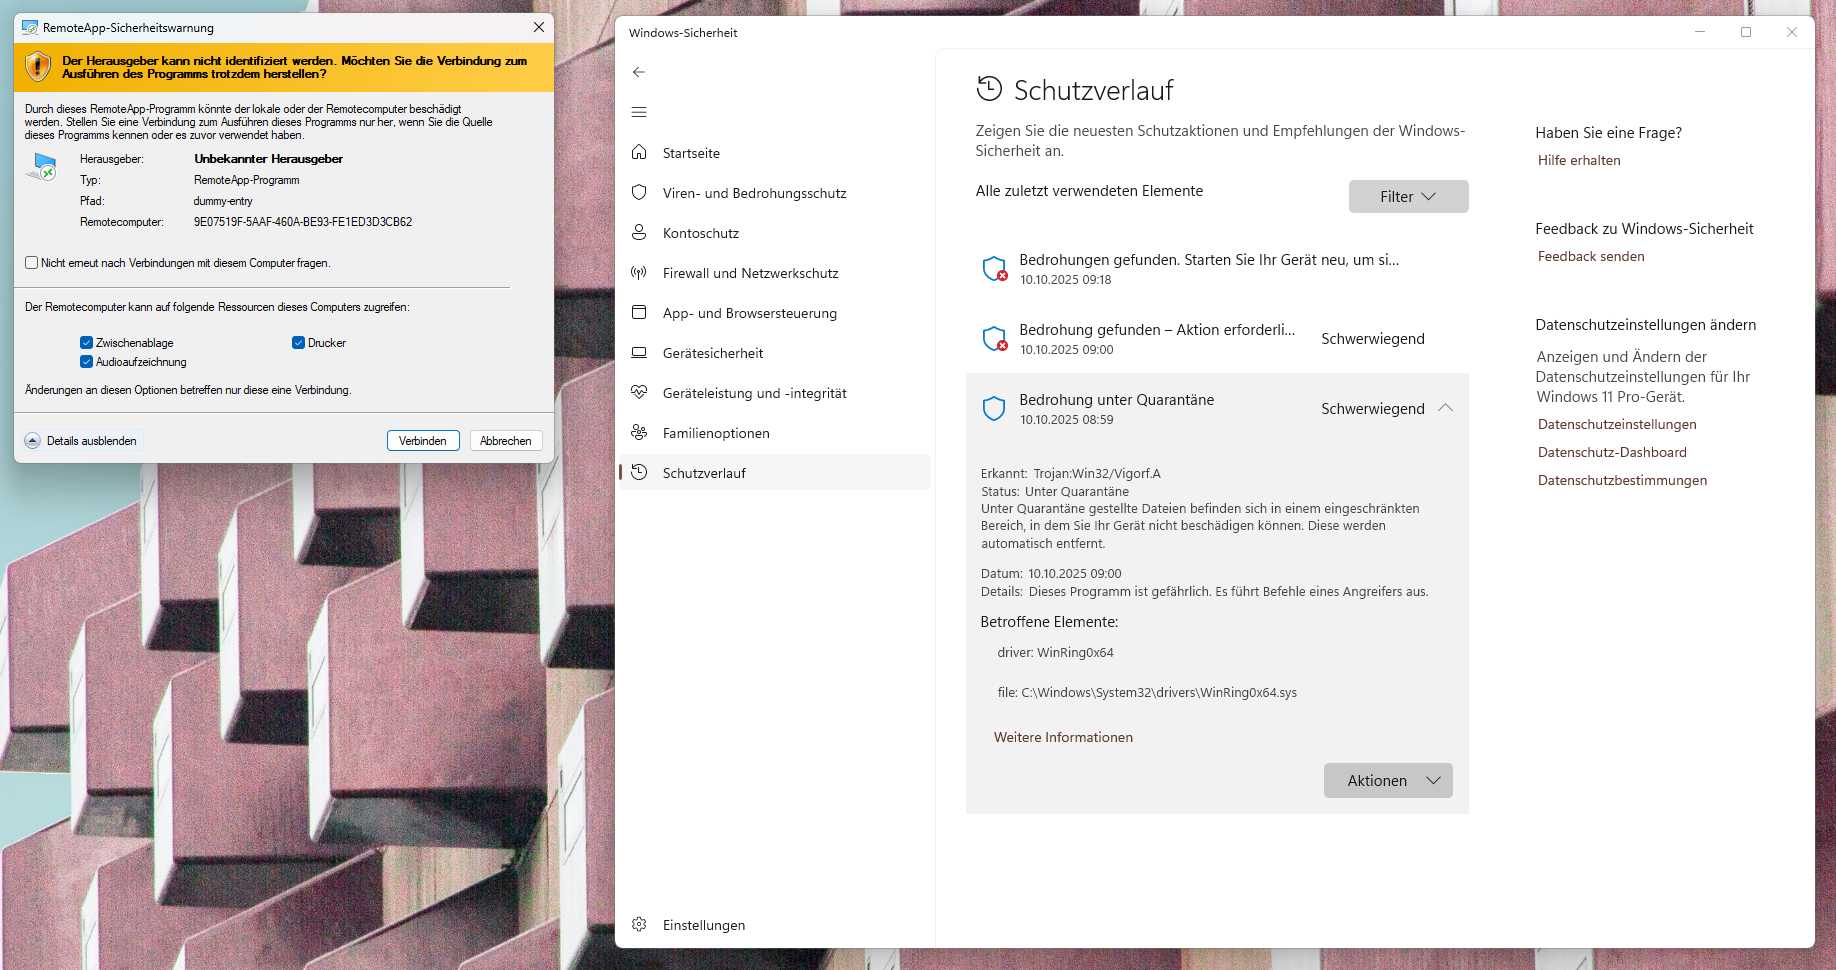
Task: Open the Datenschutz-Dashboard link
Action: [x=1612, y=452]
